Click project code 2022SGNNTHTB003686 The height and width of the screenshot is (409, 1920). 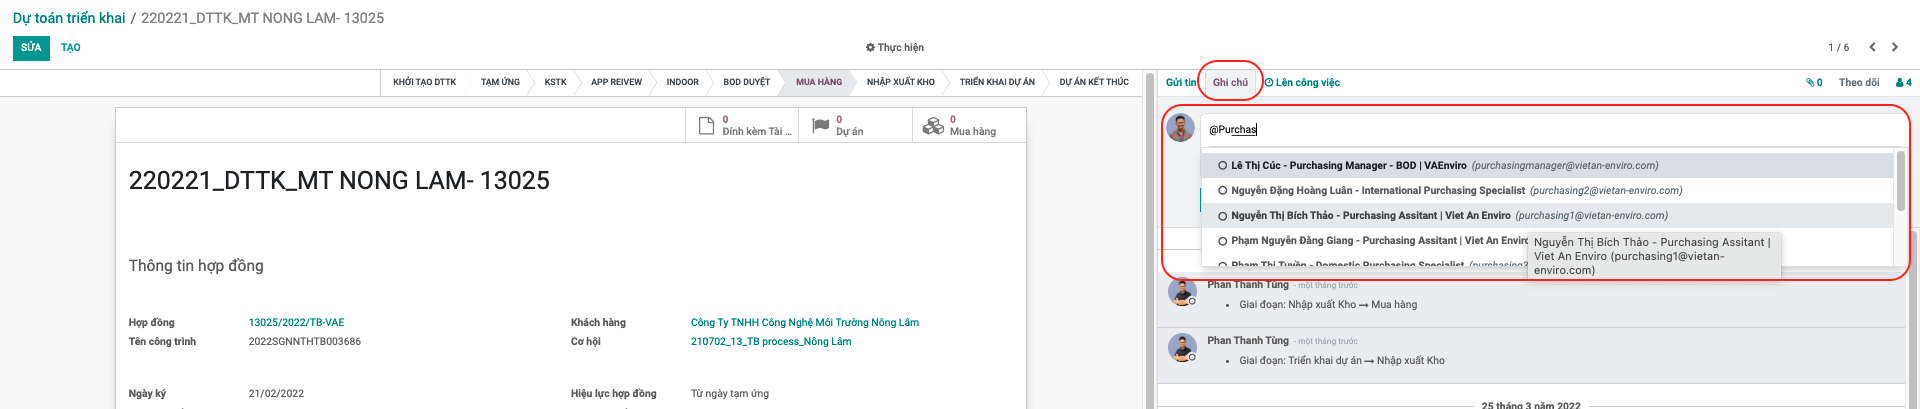304,342
